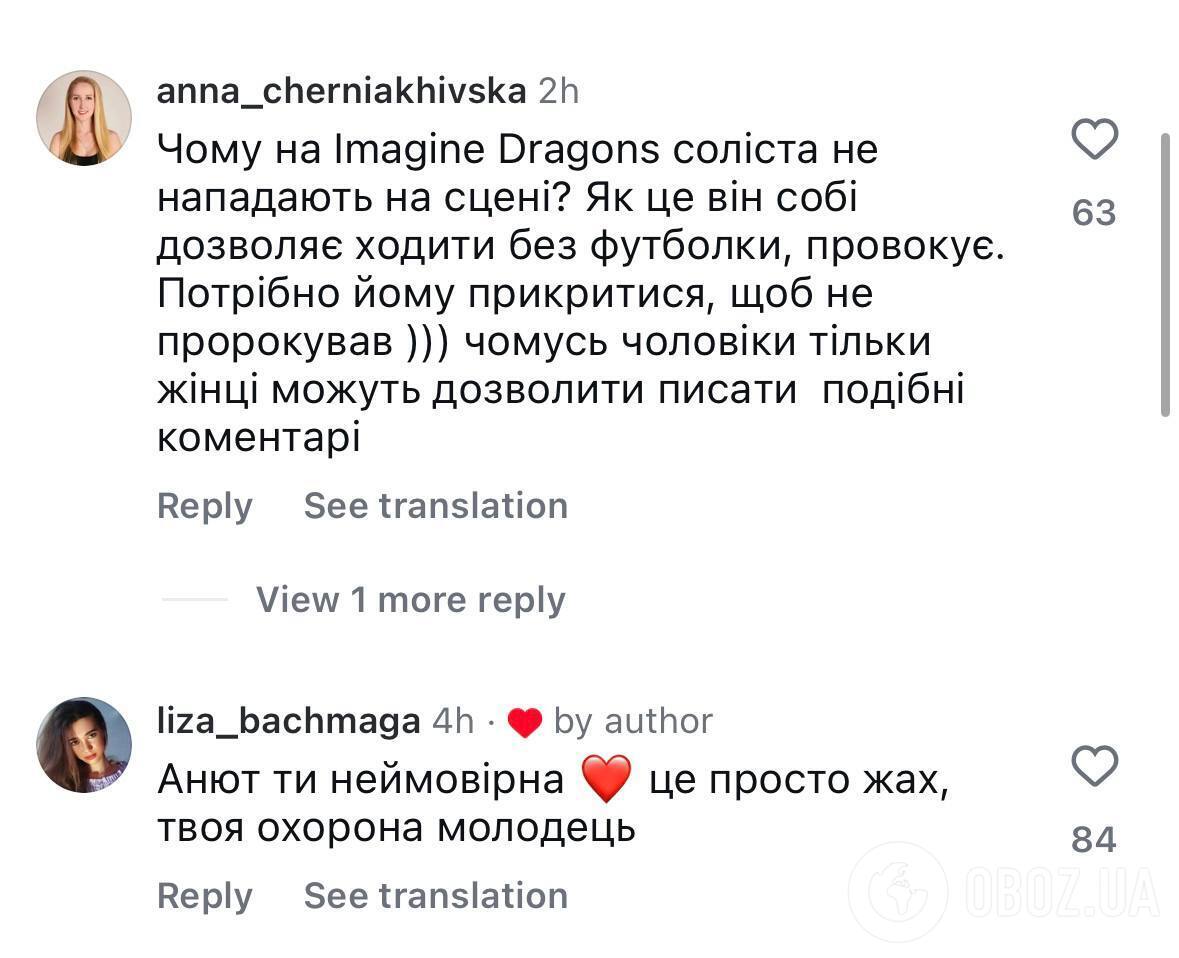
Task: Toggle the author's heart reaction badge
Action: tap(526, 719)
